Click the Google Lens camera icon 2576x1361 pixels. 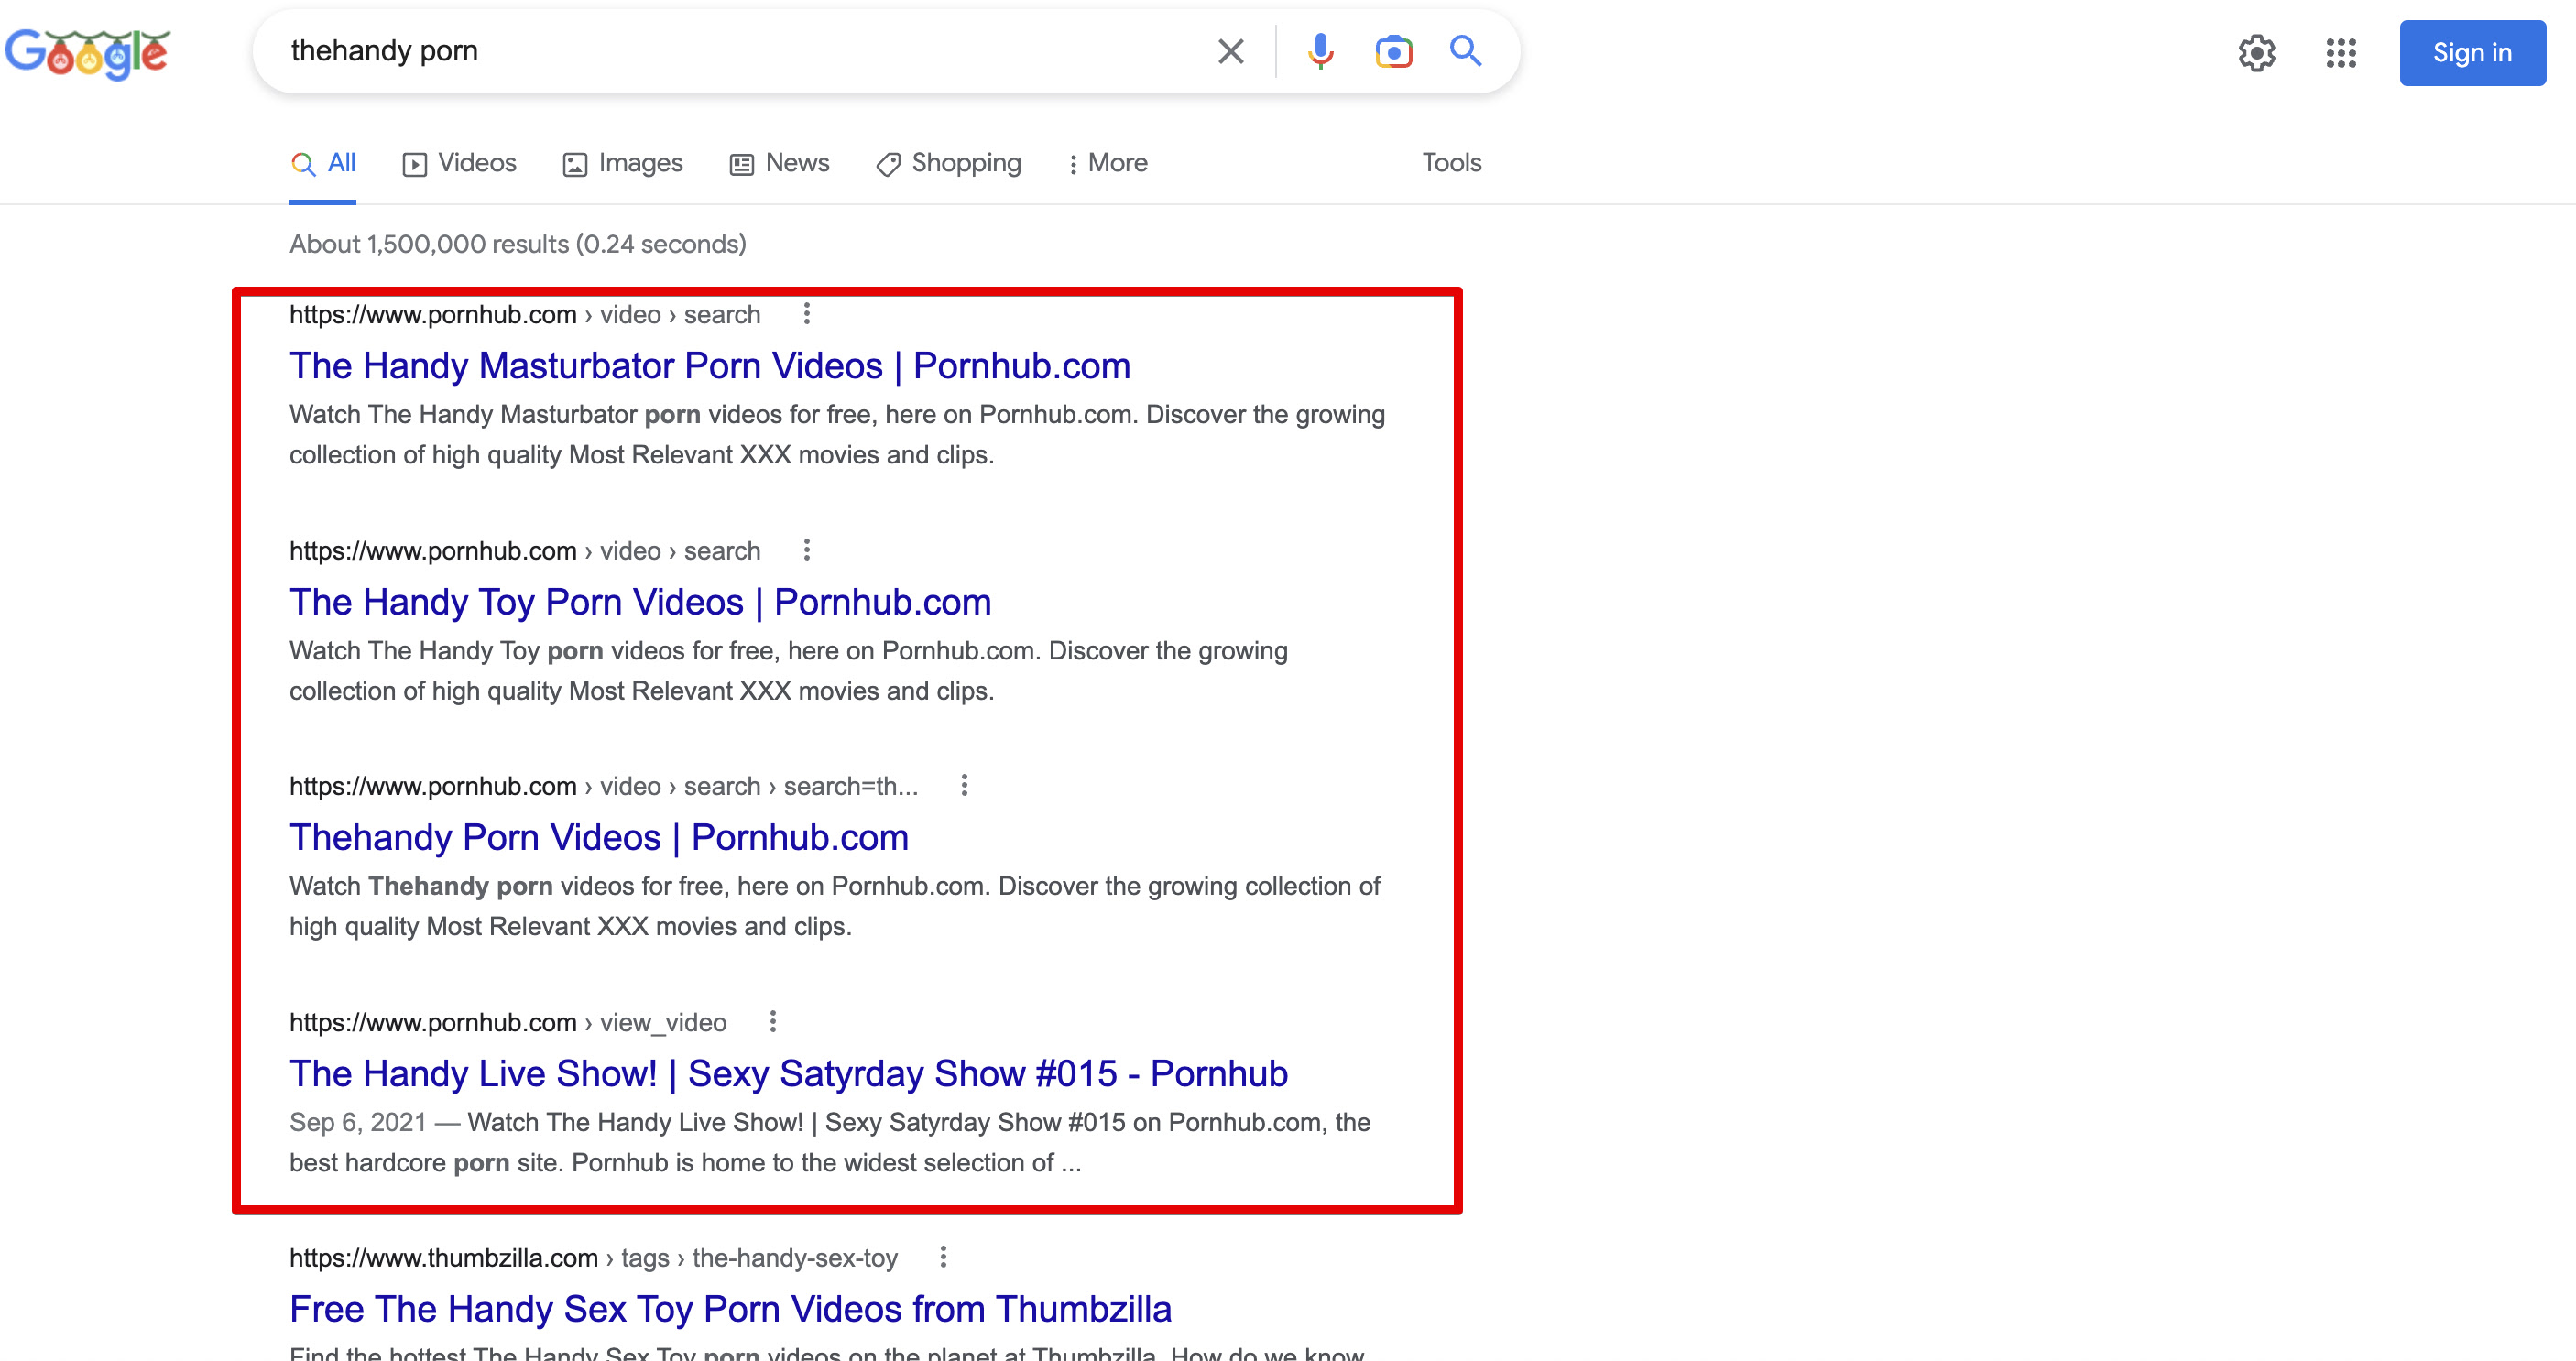(1393, 51)
